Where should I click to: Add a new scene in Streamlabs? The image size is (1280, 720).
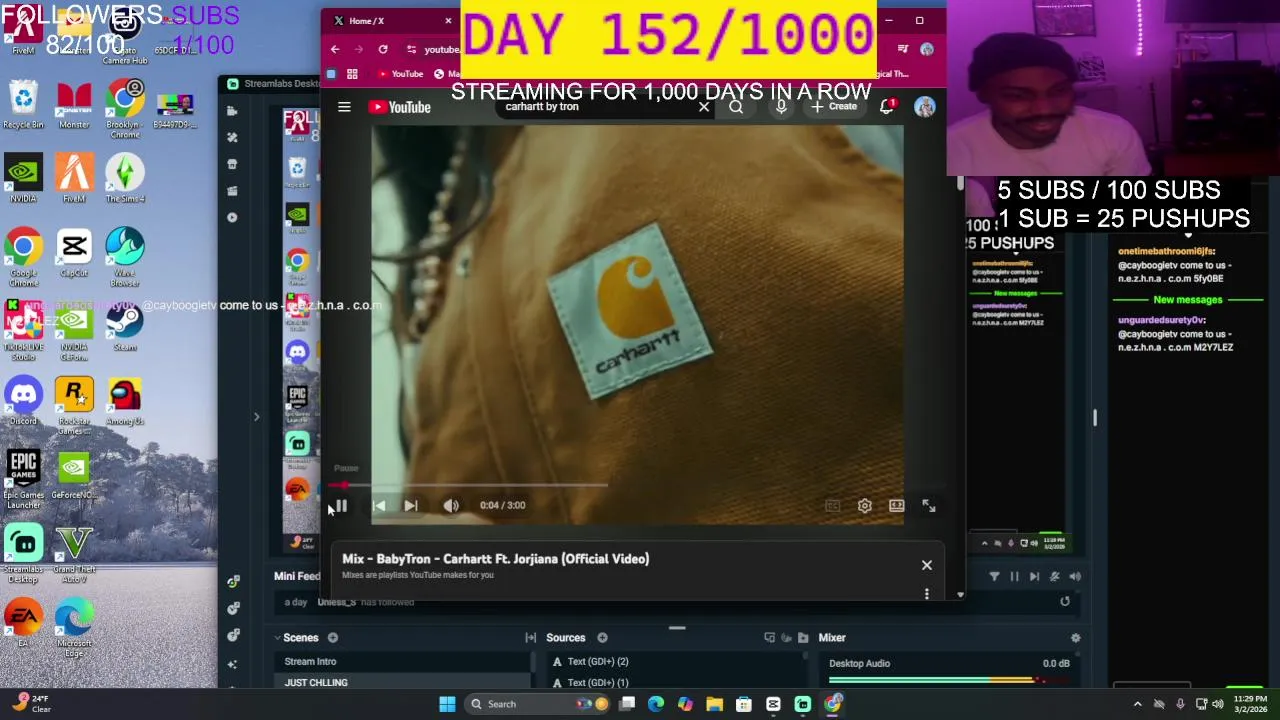point(332,638)
